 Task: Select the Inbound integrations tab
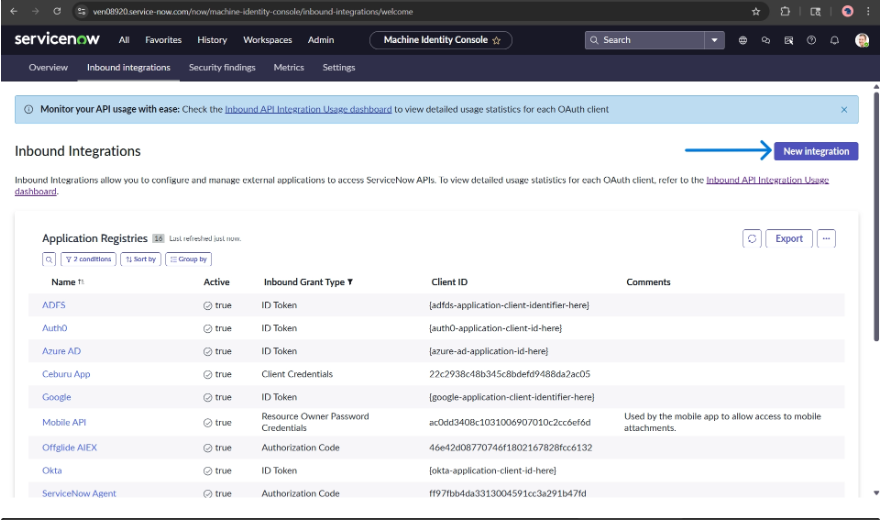[x=129, y=67]
